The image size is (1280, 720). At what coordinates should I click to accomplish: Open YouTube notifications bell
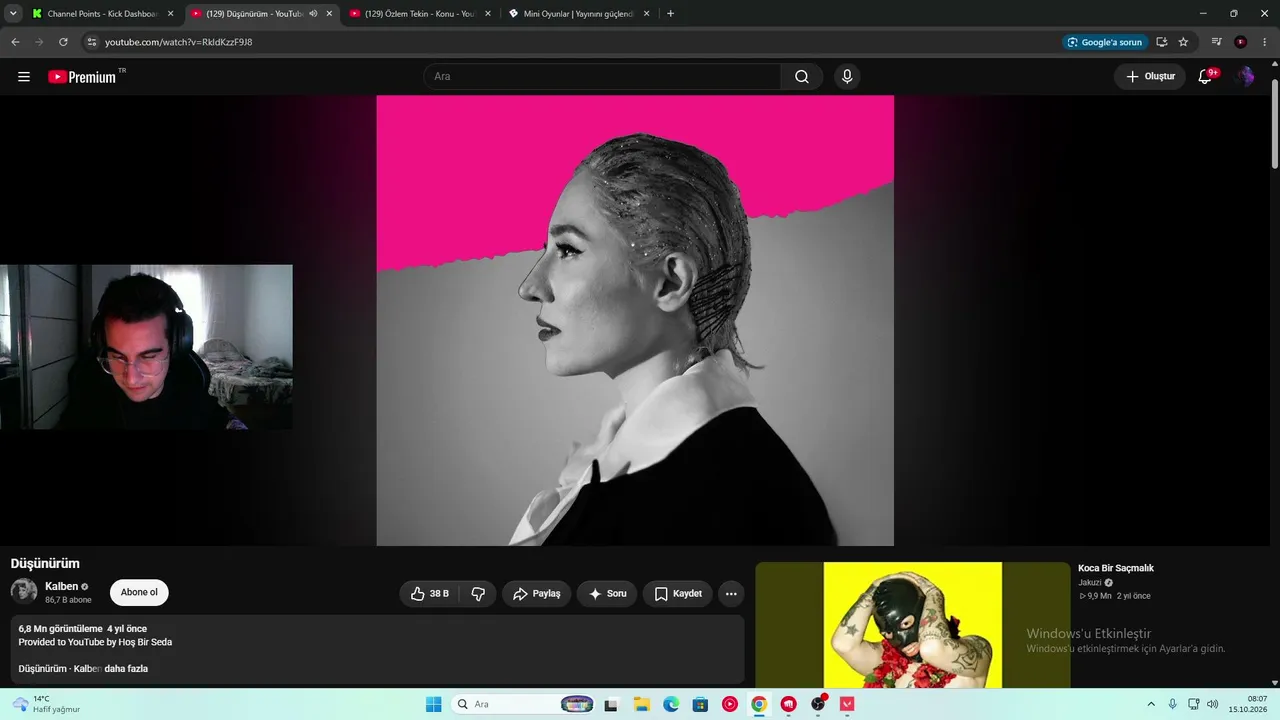click(x=1206, y=77)
